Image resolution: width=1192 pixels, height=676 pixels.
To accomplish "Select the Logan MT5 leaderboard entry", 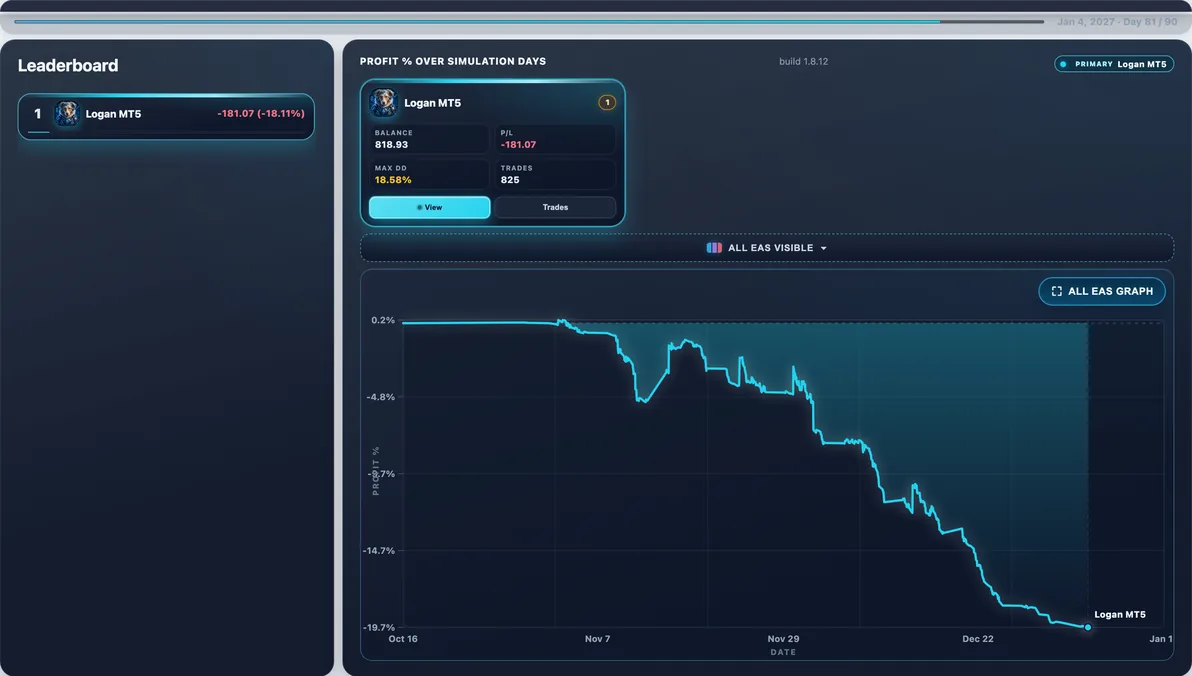I will [166, 116].
